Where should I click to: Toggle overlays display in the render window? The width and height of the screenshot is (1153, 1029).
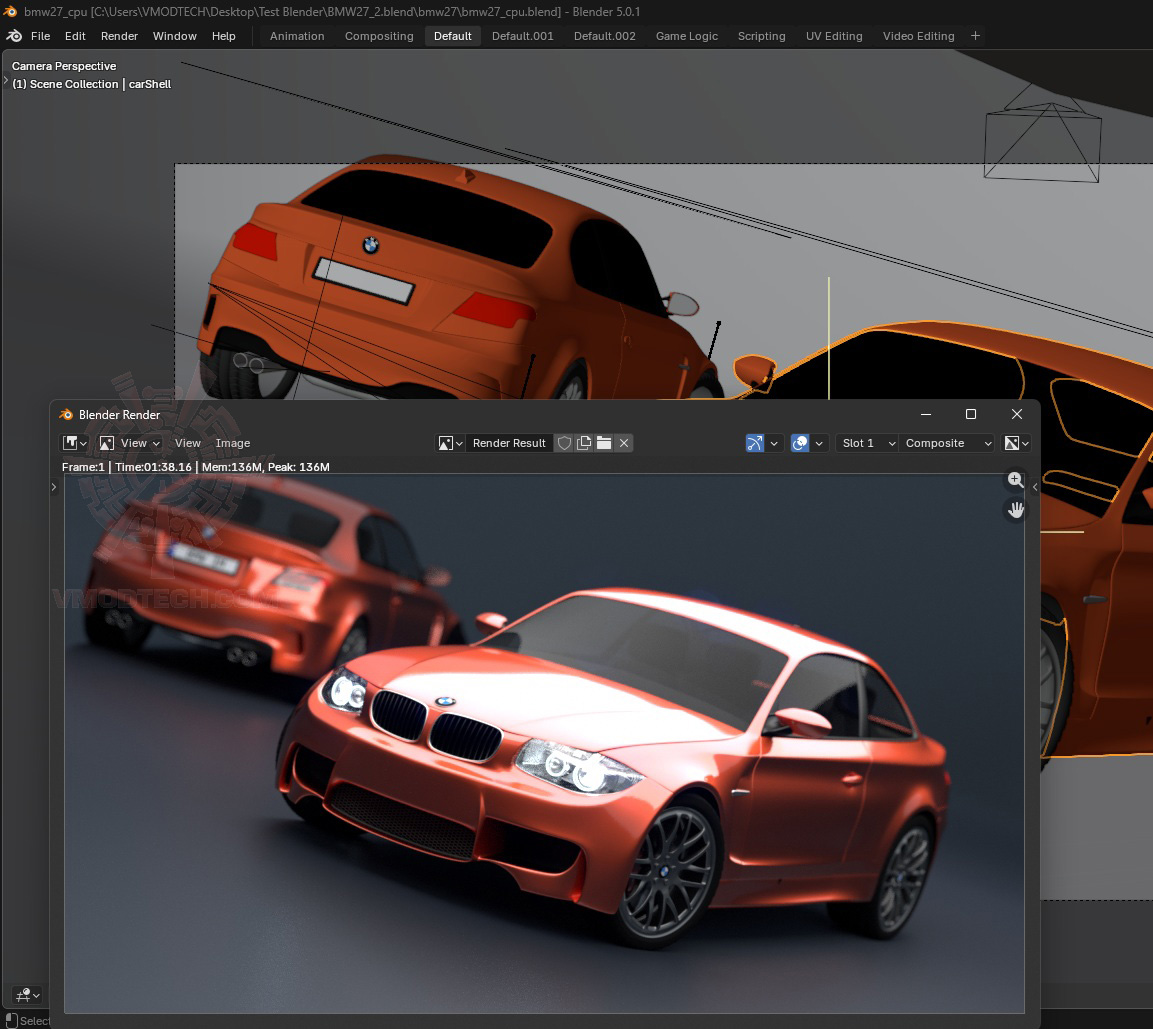800,443
